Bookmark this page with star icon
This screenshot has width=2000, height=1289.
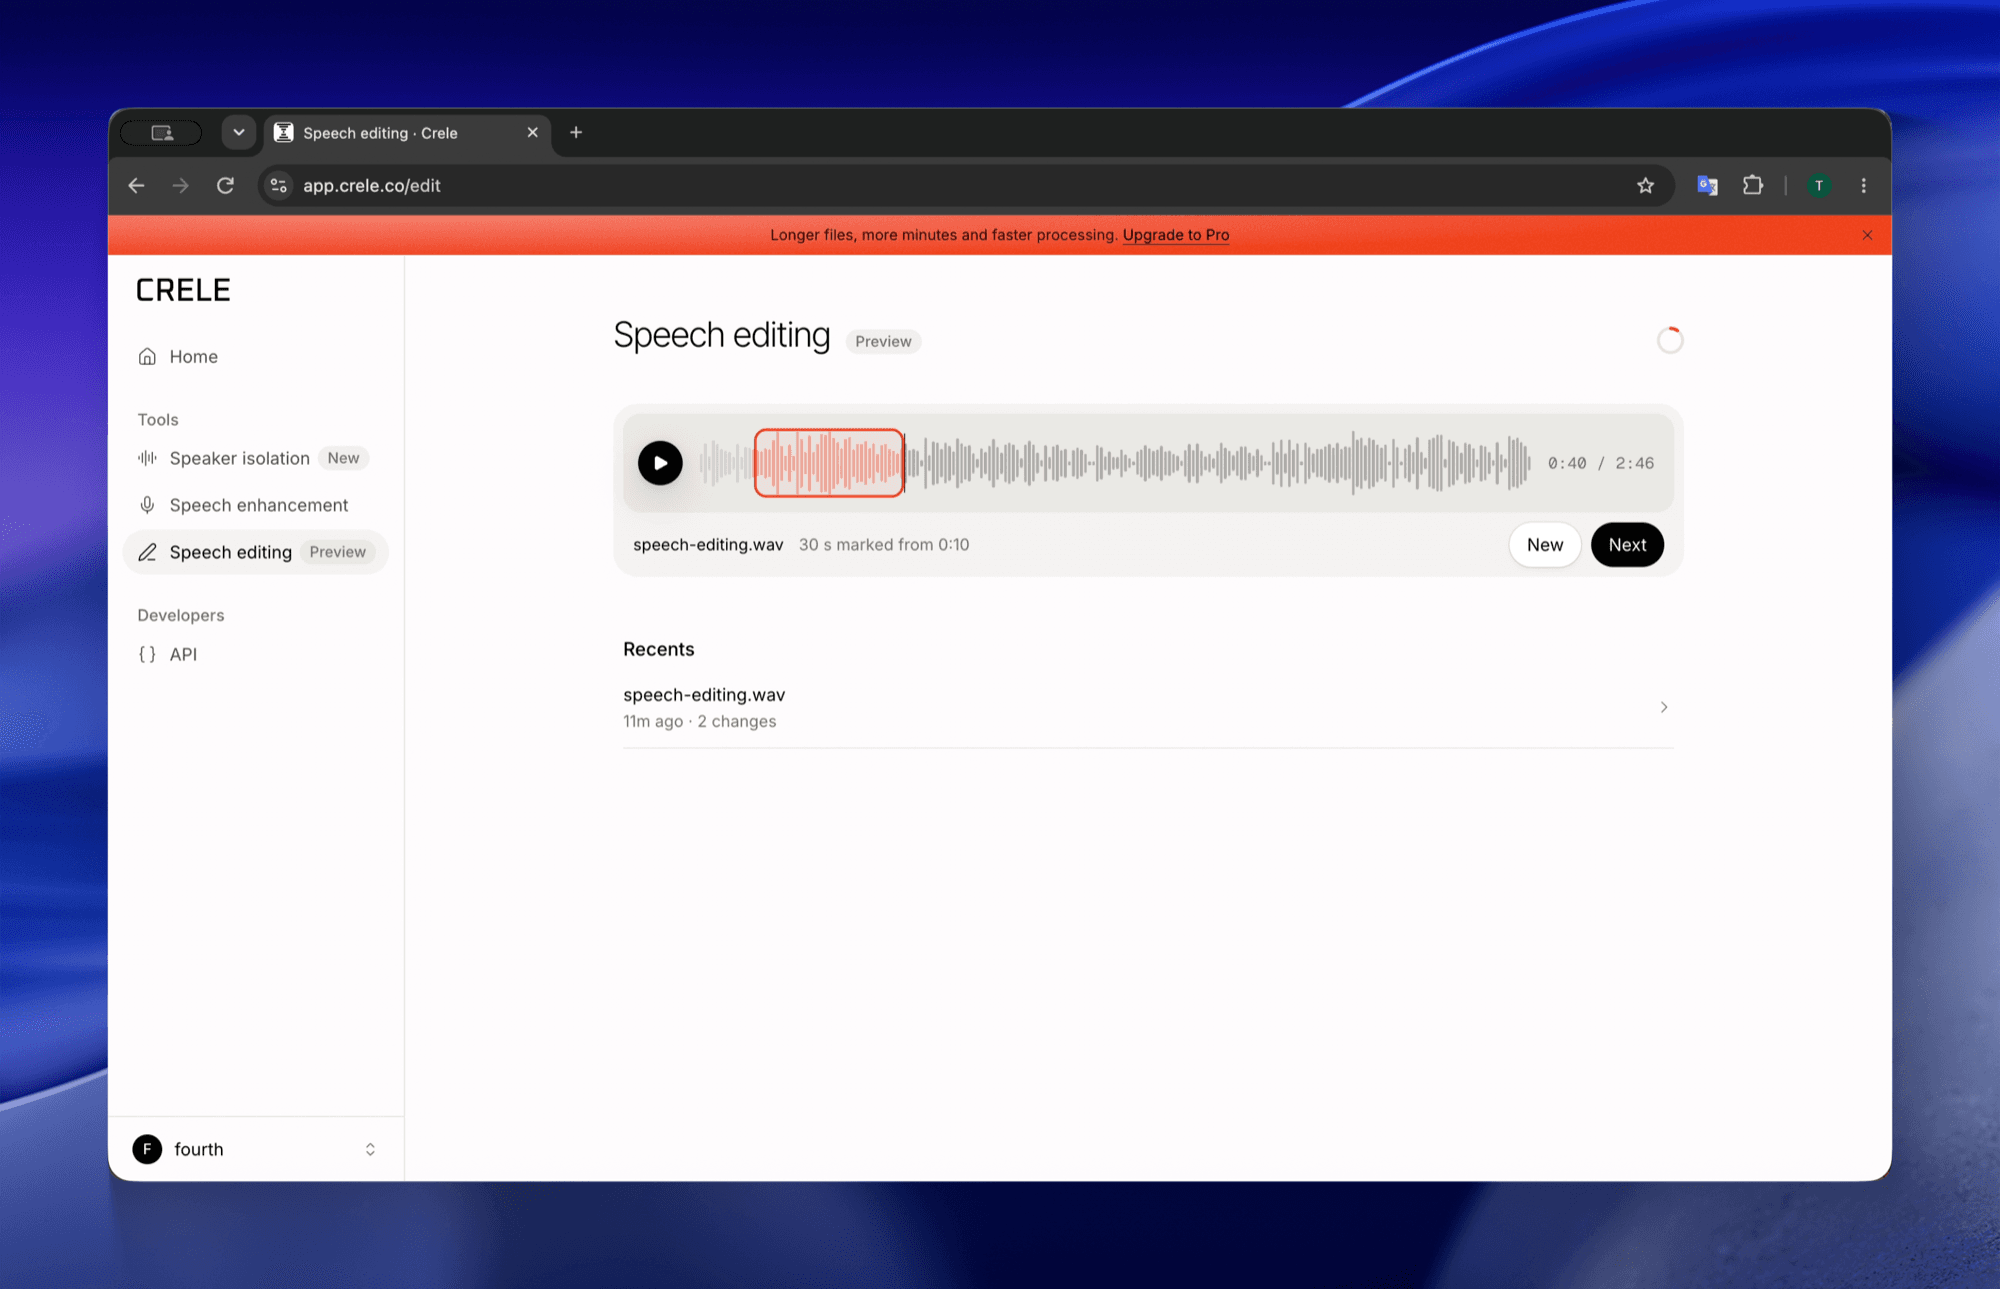1645,186
